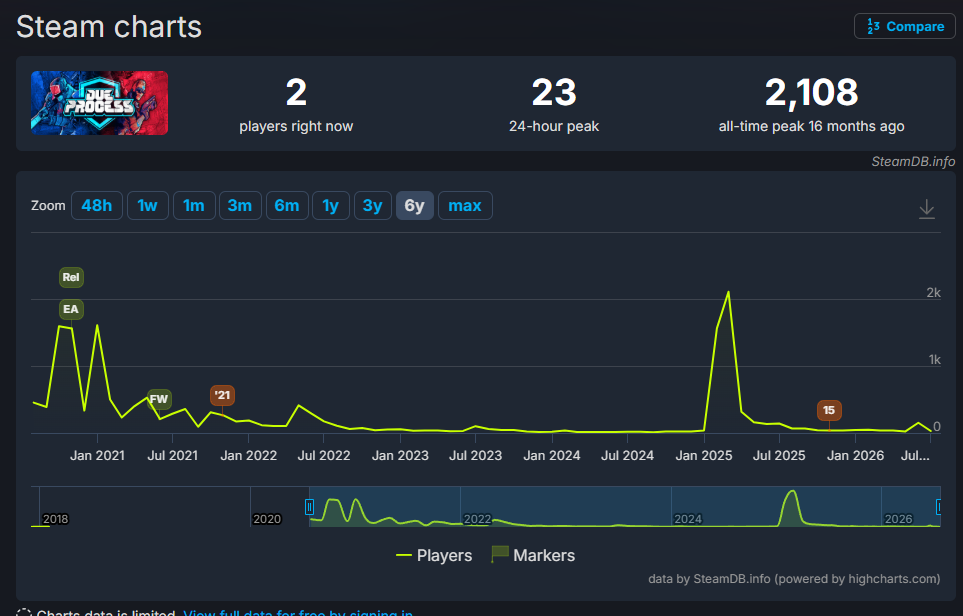Image resolution: width=963 pixels, height=616 pixels.
Task: Grab the left navigator range handle
Action: click(x=310, y=507)
